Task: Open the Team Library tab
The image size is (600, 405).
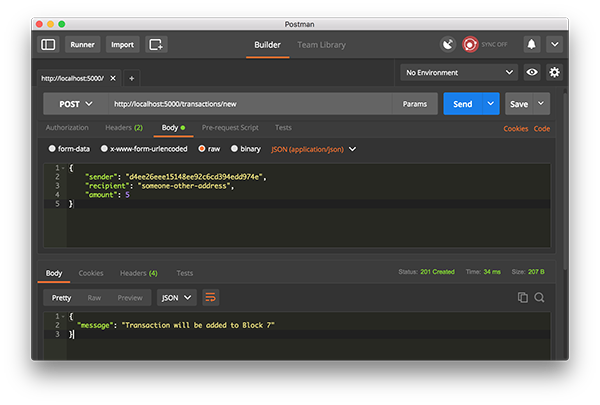Action: 321,44
